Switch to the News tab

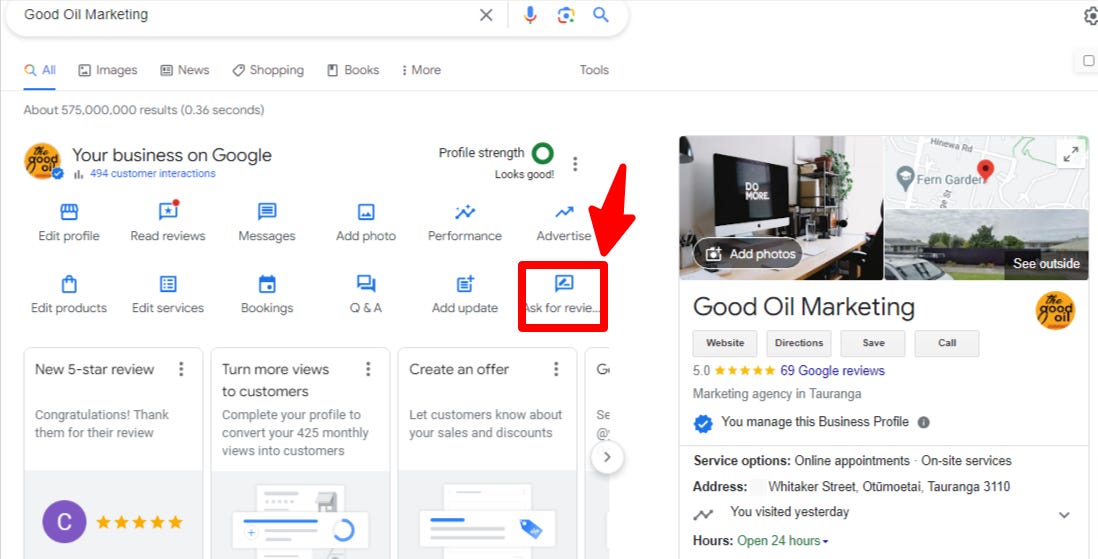click(185, 70)
